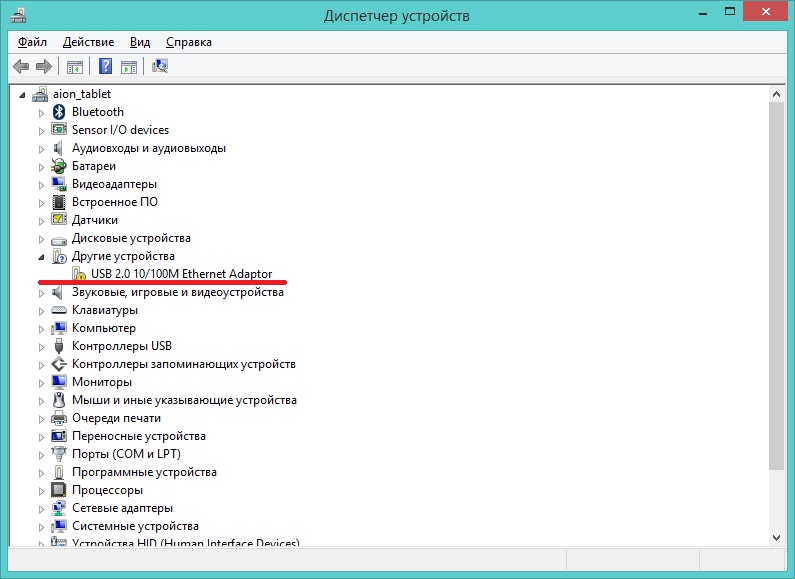
Task: Select the Устройства HID row
Action: (186, 542)
